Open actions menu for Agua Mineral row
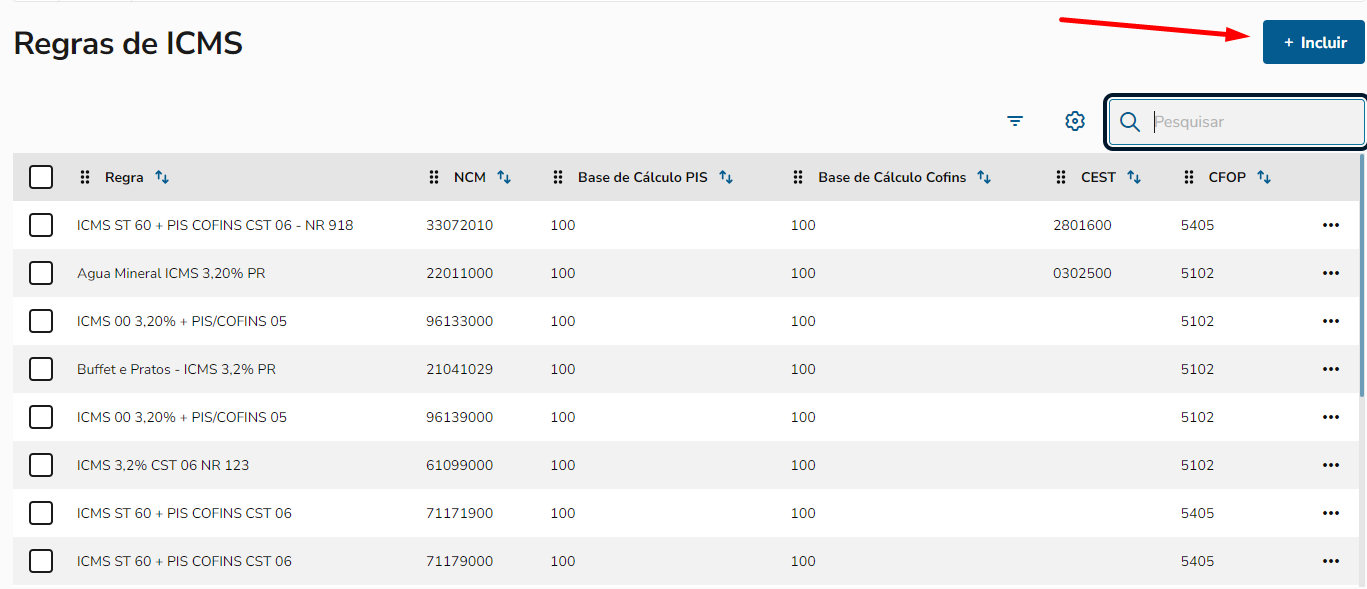The width and height of the screenshot is (1367, 589). tap(1331, 273)
